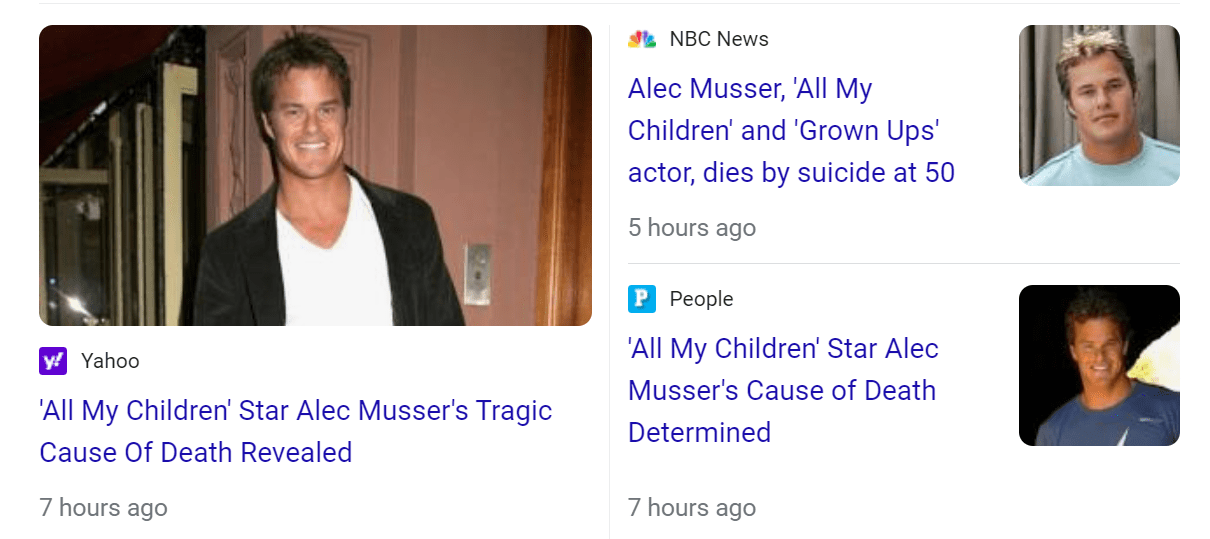Open Yahoo's 'Tragic Cause Of Death Revealed' headline
Viewport: 1210px width, 539px height.
(x=295, y=431)
